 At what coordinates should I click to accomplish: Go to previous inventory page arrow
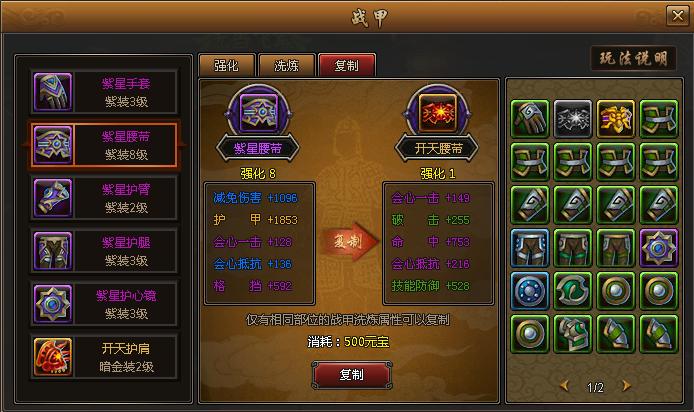(x=564, y=386)
